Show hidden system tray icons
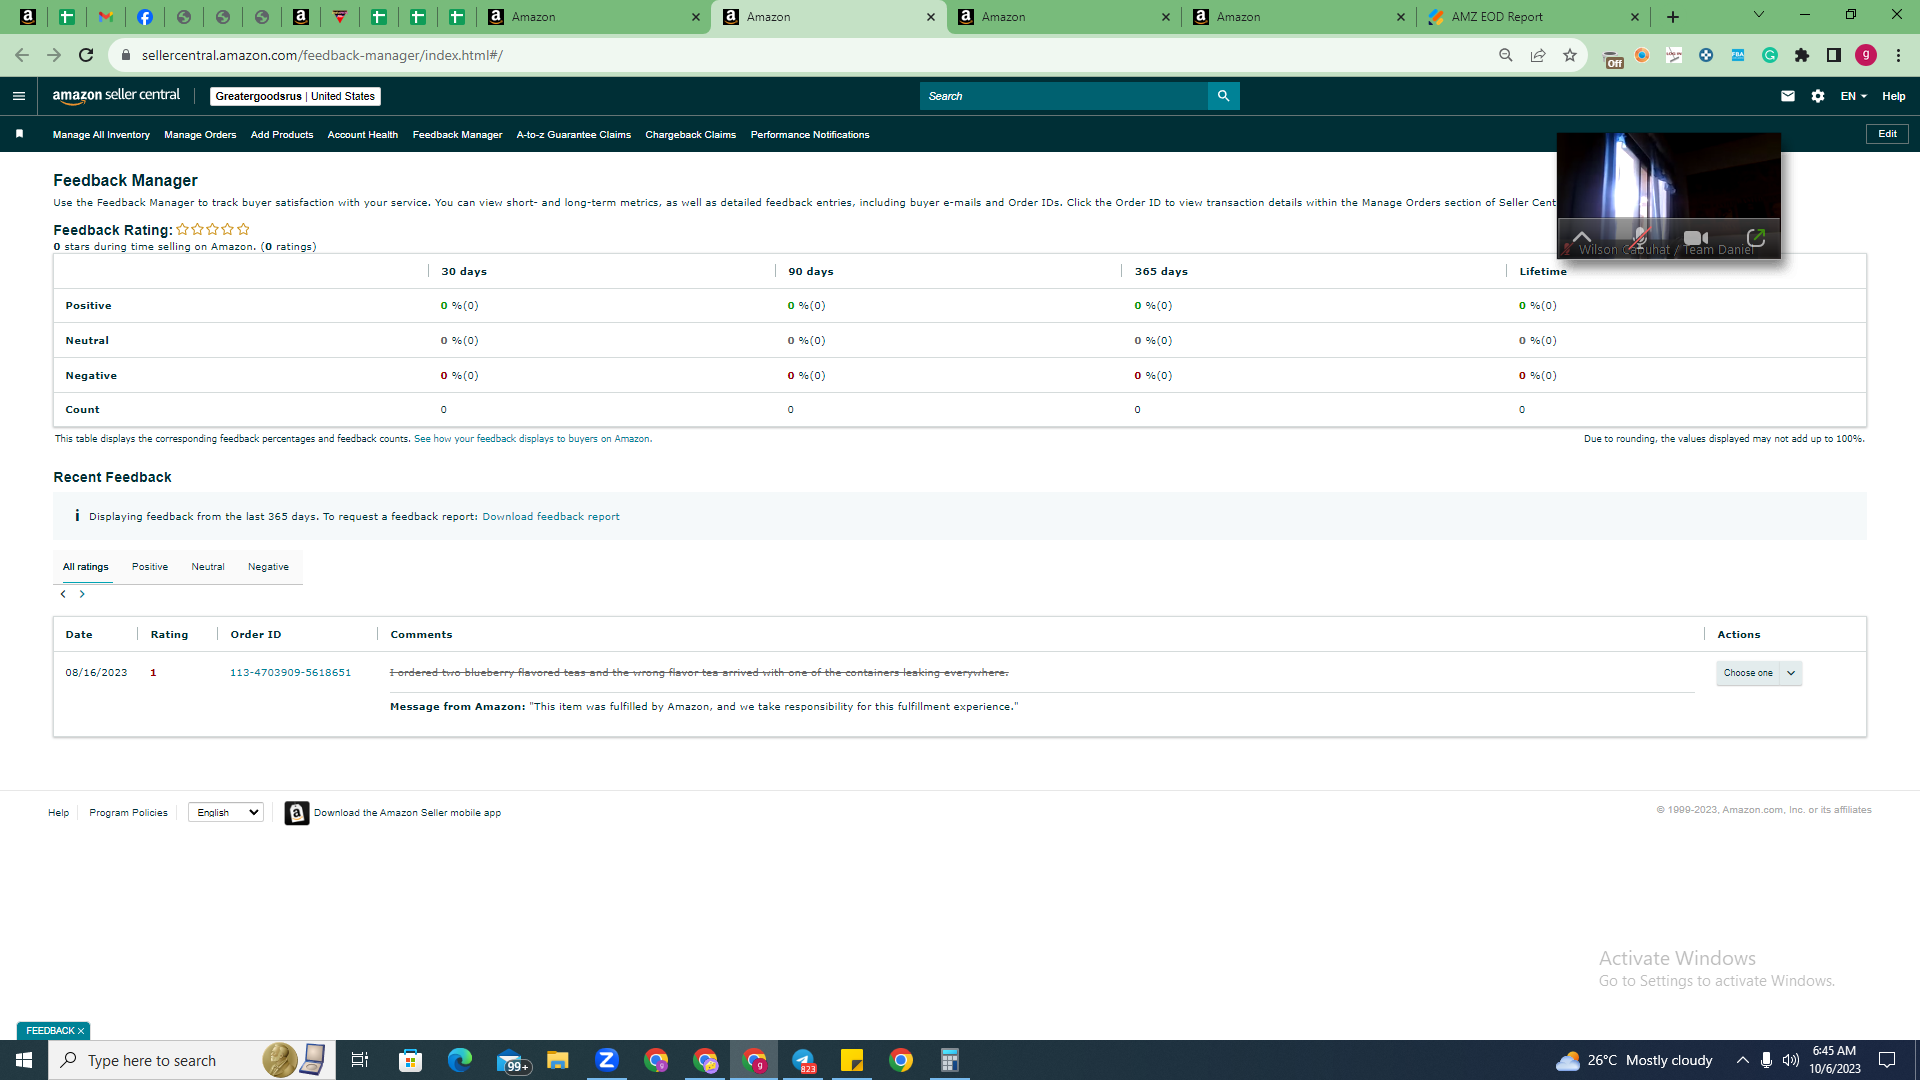 pos(1743,1060)
